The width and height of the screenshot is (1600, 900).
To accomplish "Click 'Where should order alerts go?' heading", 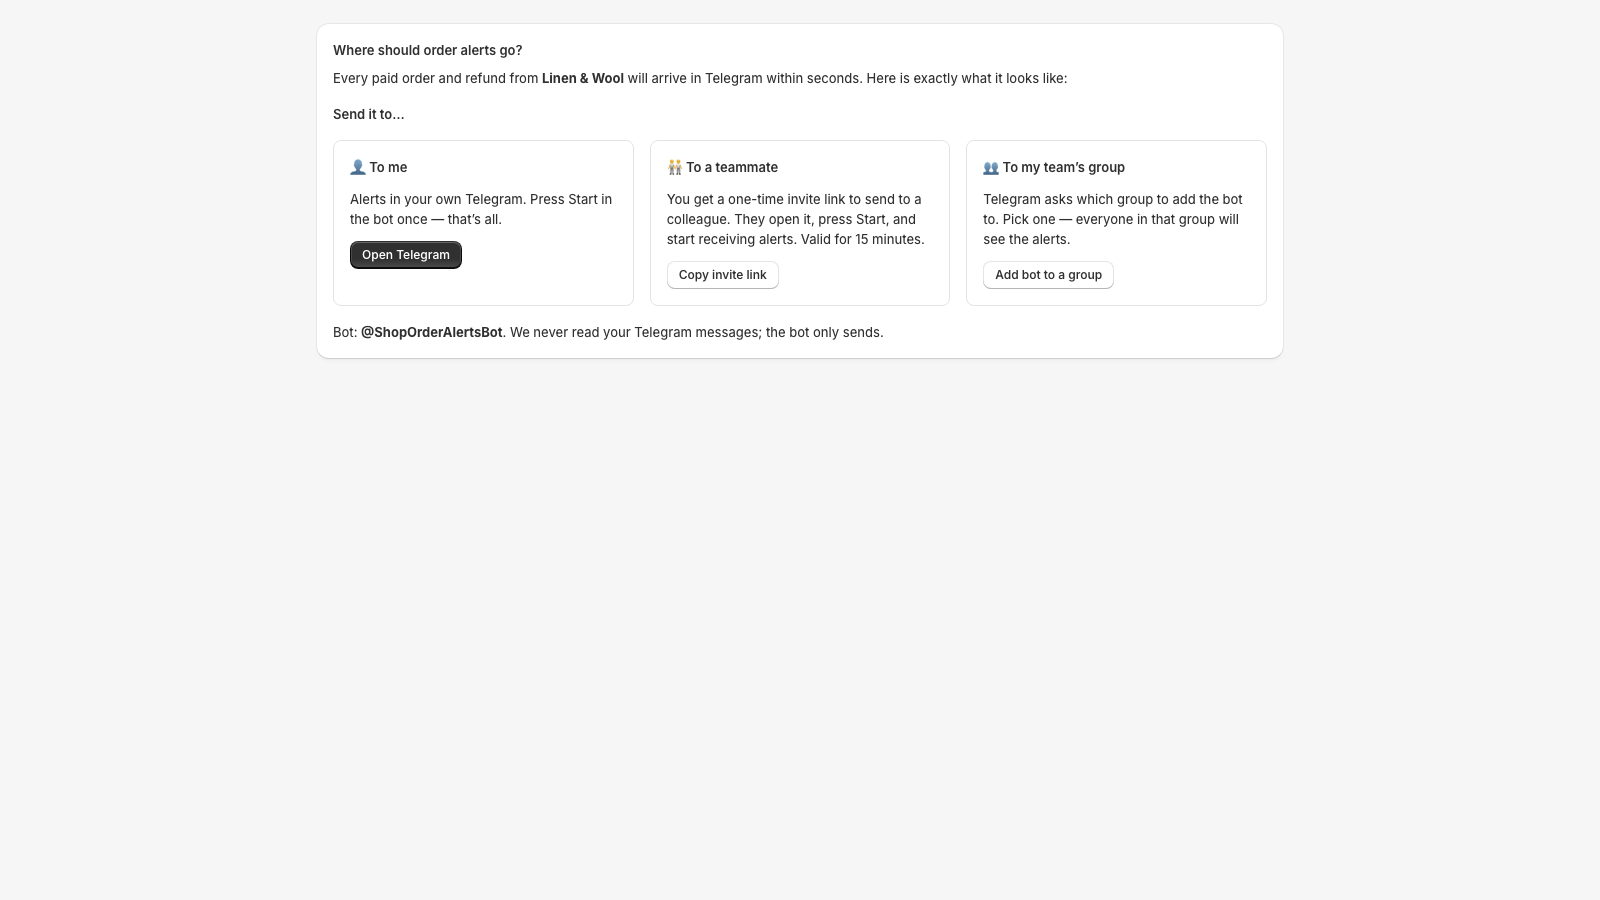I will [428, 50].
